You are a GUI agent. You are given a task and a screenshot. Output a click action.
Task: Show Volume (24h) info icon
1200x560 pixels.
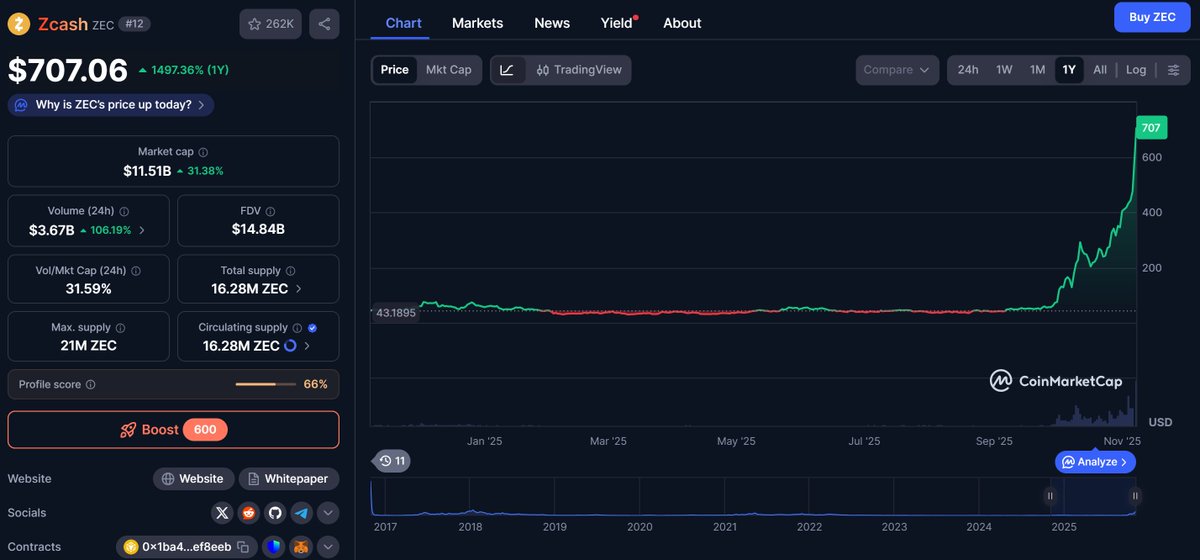(x=124, y=212)
